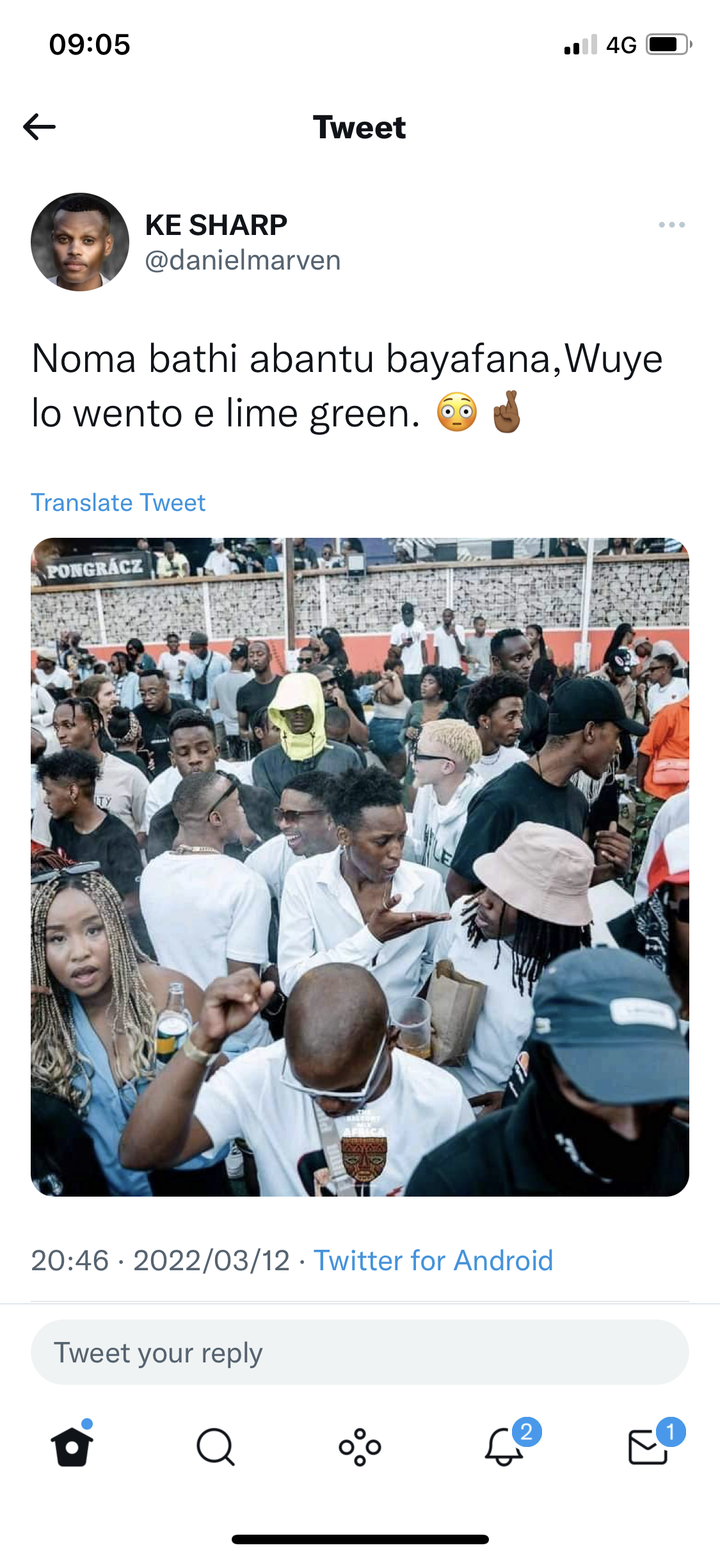Tap the 20:46 · 2022/03/12 timestamp
This screenshot has height=1559, width=720.
[x=160, y=1260]
